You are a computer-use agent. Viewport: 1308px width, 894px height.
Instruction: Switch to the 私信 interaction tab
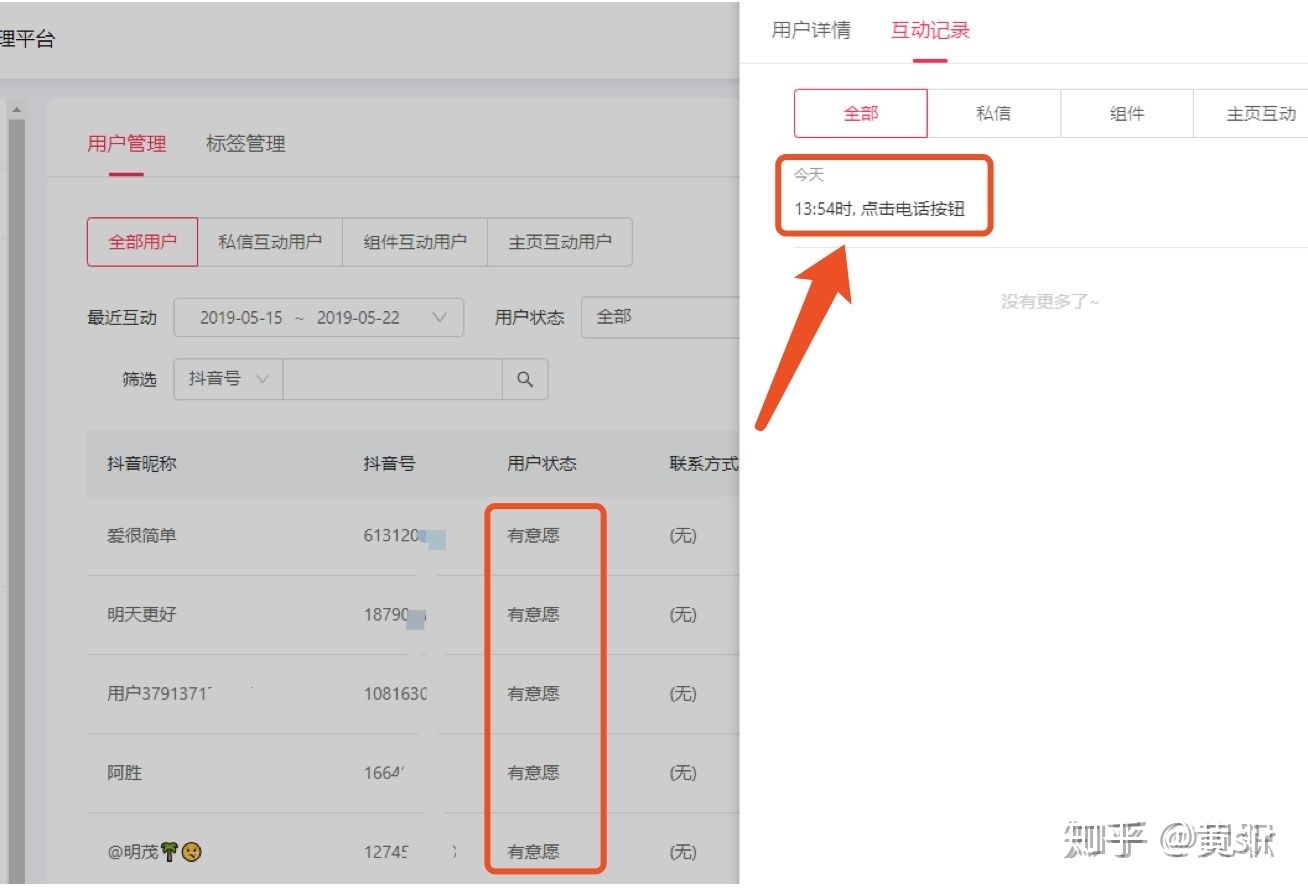[993, 113]
